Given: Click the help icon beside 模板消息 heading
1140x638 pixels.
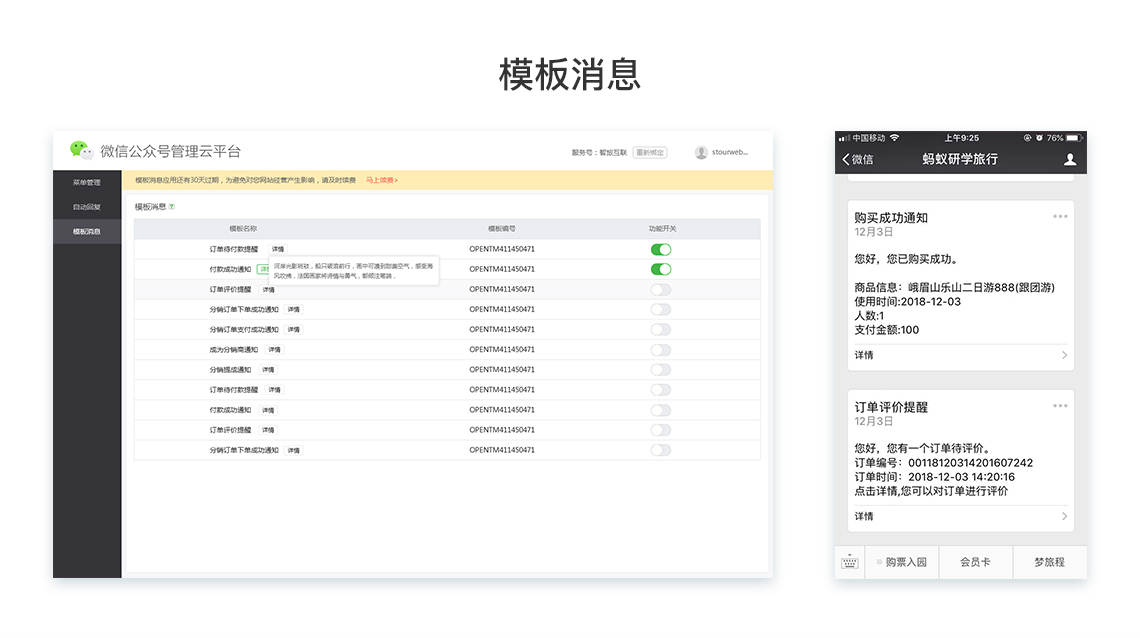Looking at the screenshot, I should 172,207.
